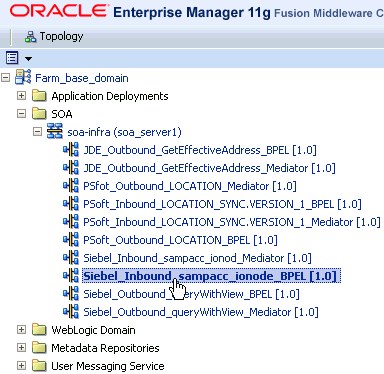
Task: Open JDE_Outbound_GetEffectiveAddress_BPEL [1.0] composite
Action: point(200,150)
